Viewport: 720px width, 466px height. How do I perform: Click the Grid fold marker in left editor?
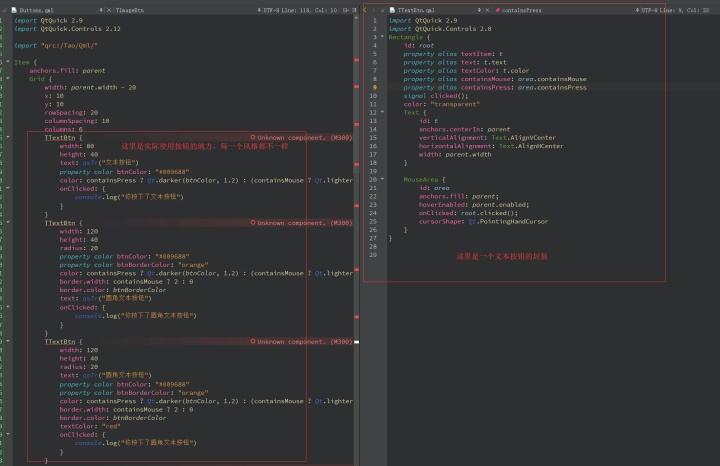8,79
